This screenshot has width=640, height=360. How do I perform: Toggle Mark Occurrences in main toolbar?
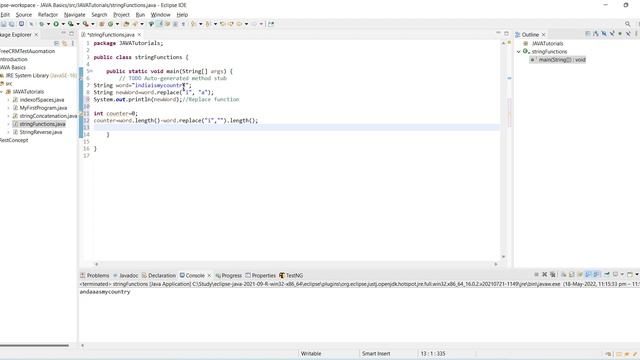[160, 24]
